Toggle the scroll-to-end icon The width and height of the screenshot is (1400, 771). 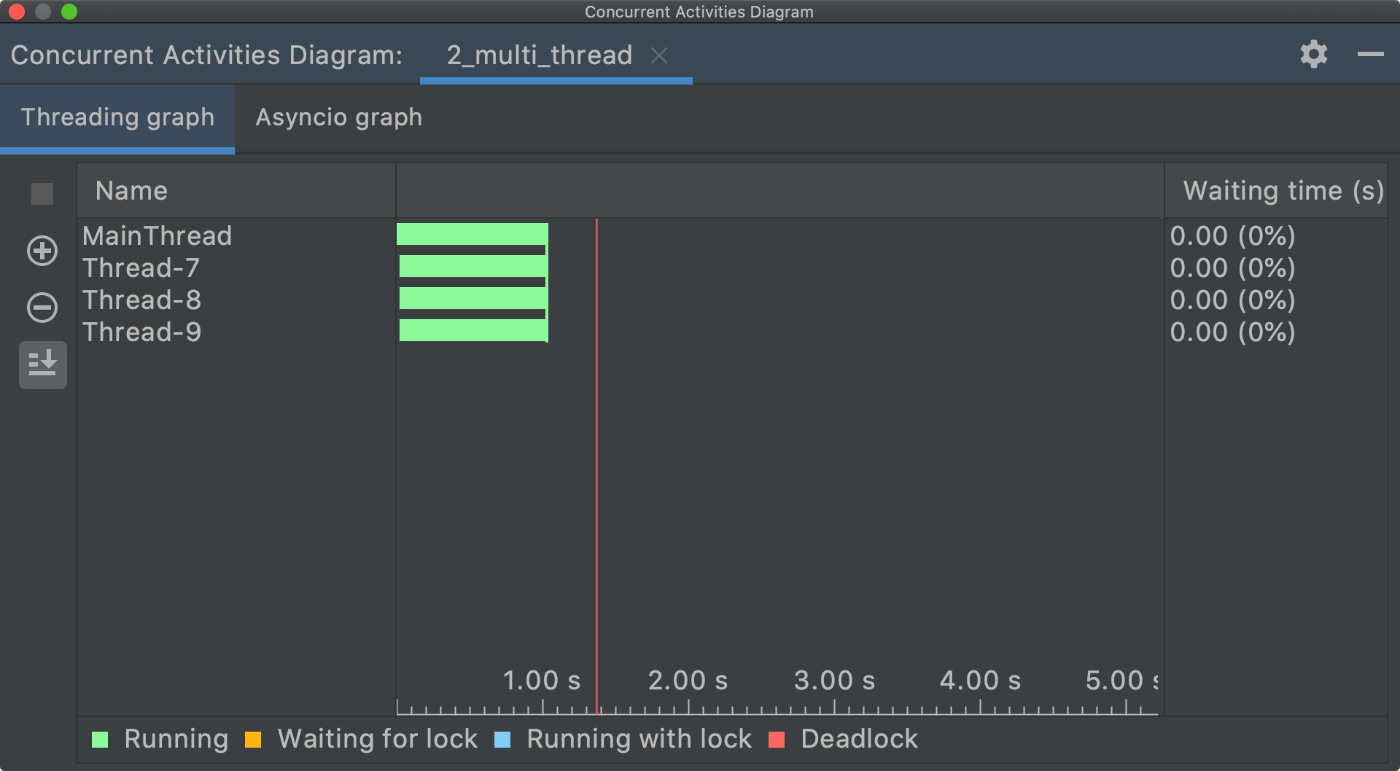(x=42, y=365)
